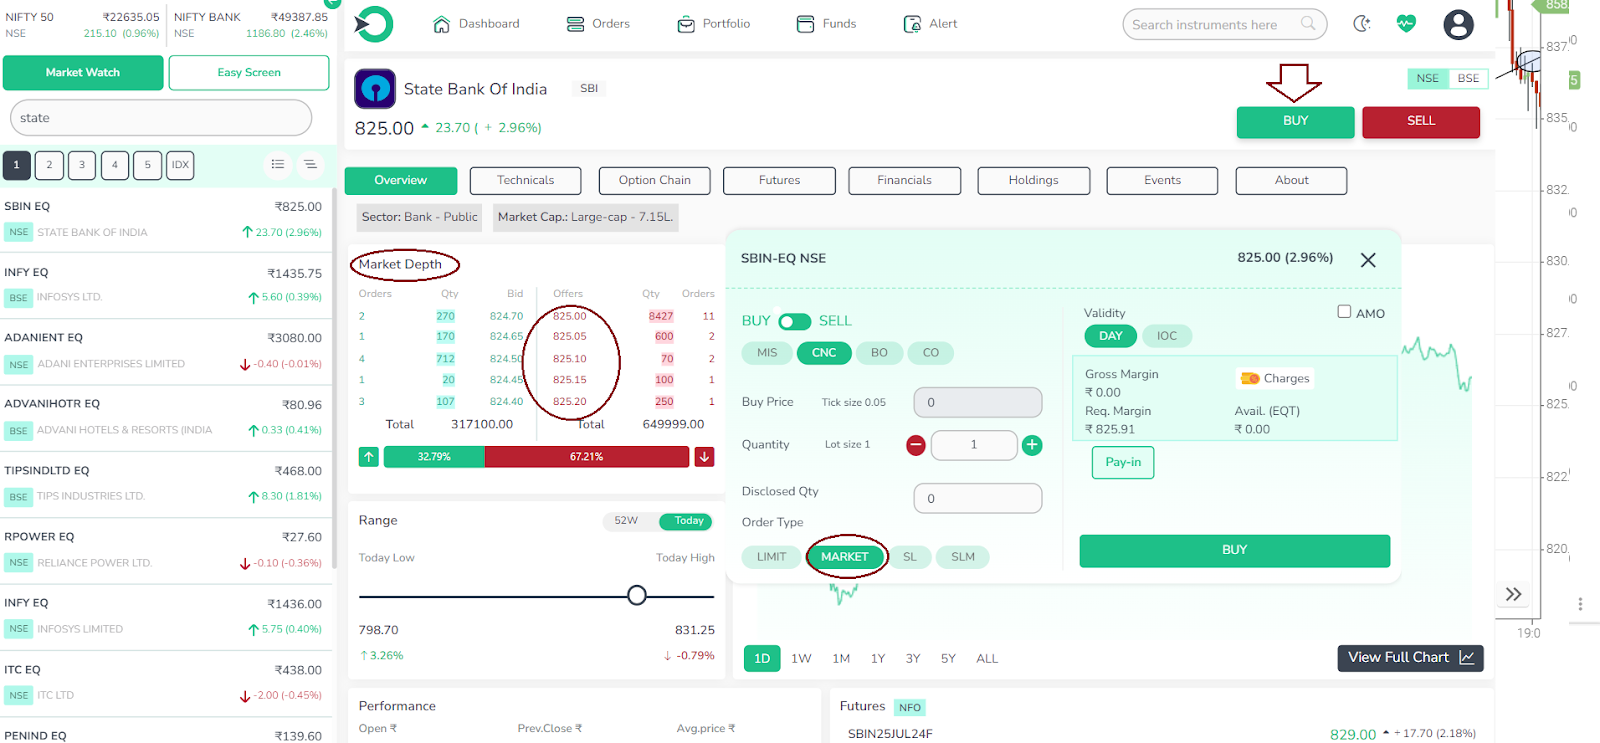Select the Today range option
Screen dimensions: 1600x743
pyautogui.click(x=688, y=521)
